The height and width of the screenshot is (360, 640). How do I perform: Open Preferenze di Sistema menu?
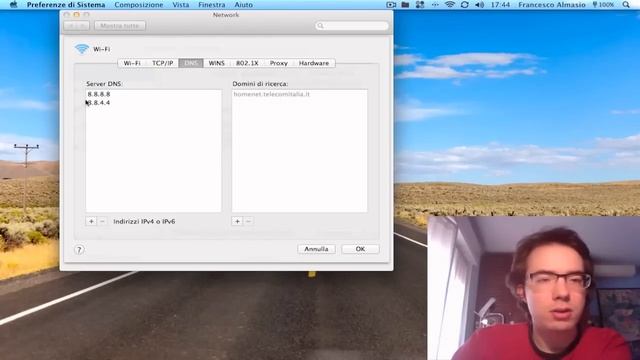66,5
